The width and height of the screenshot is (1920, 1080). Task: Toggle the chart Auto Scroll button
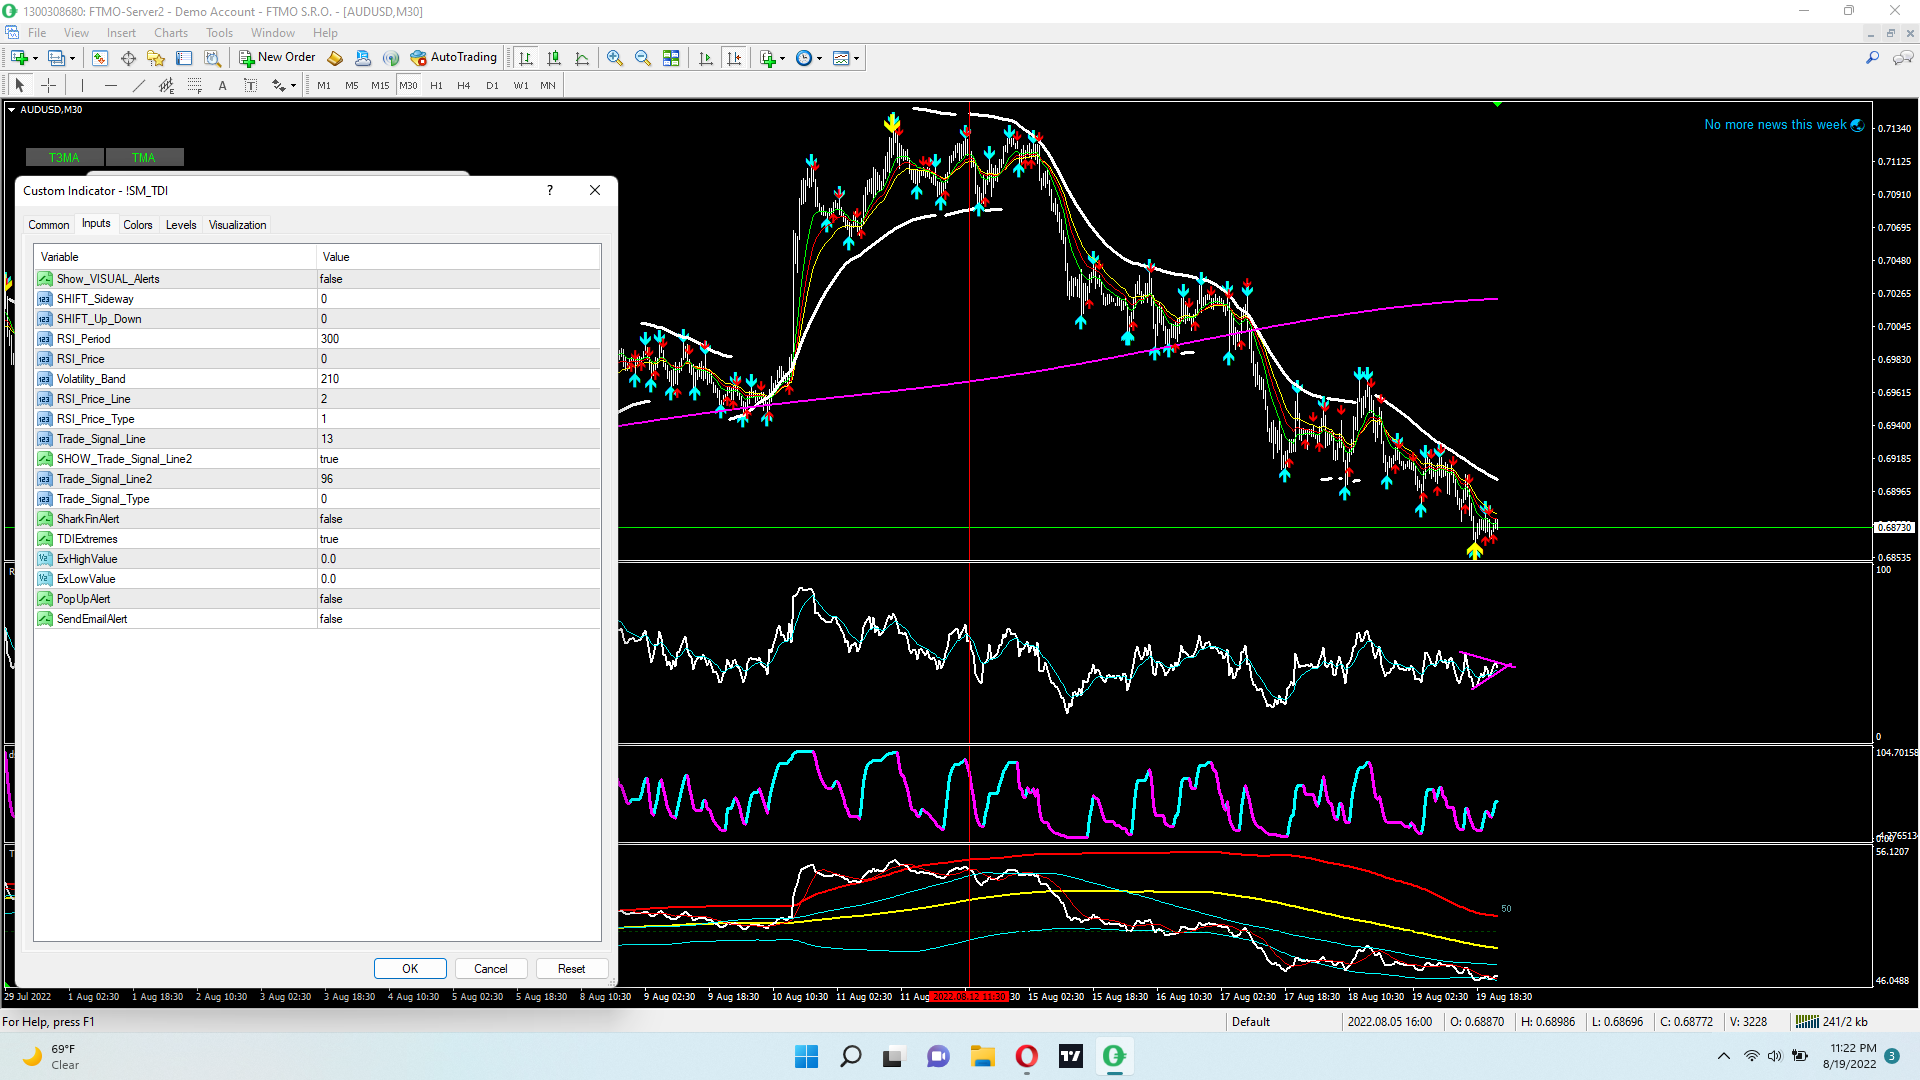(706, 58)
